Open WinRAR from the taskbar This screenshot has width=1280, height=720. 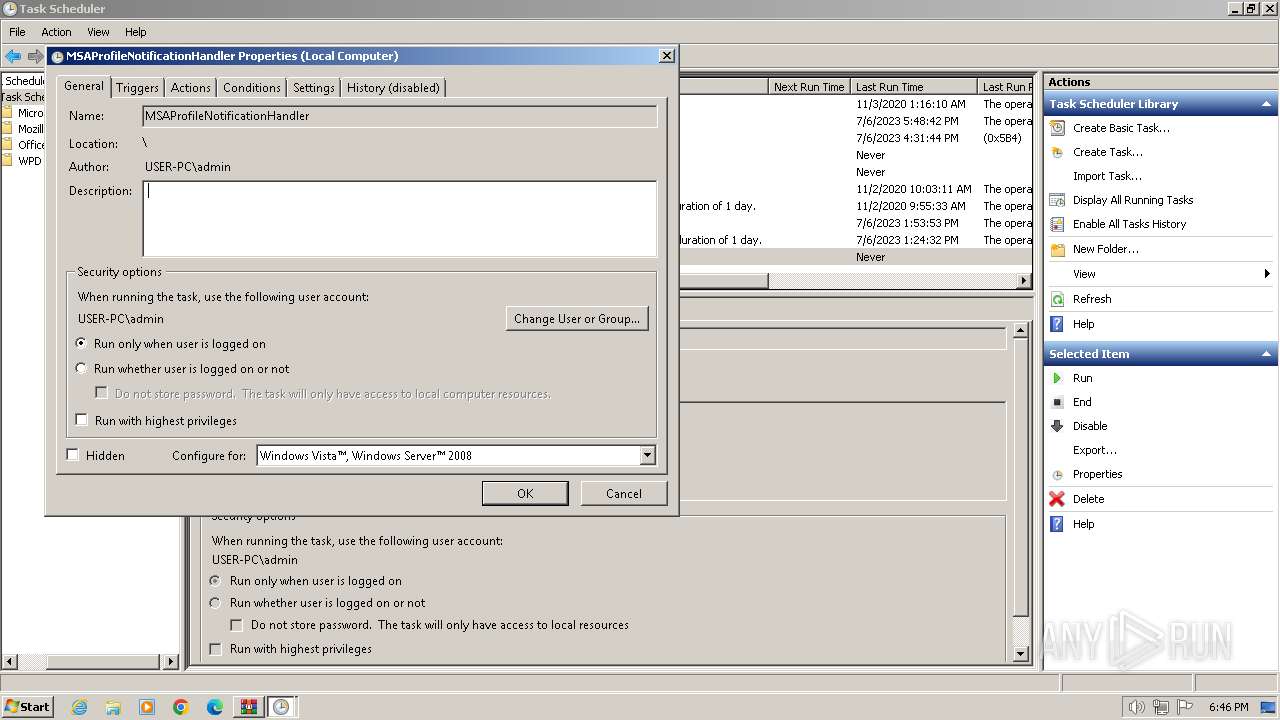click(x=248, y=707)
